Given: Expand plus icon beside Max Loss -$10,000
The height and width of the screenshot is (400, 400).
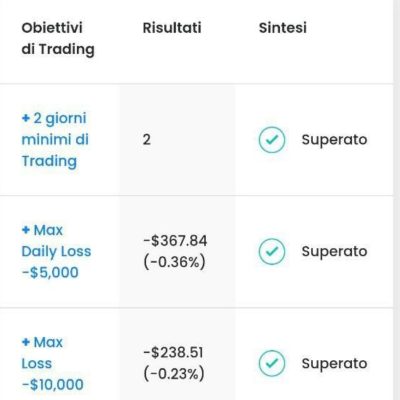Looking at the screenshot, I should 26,342.
